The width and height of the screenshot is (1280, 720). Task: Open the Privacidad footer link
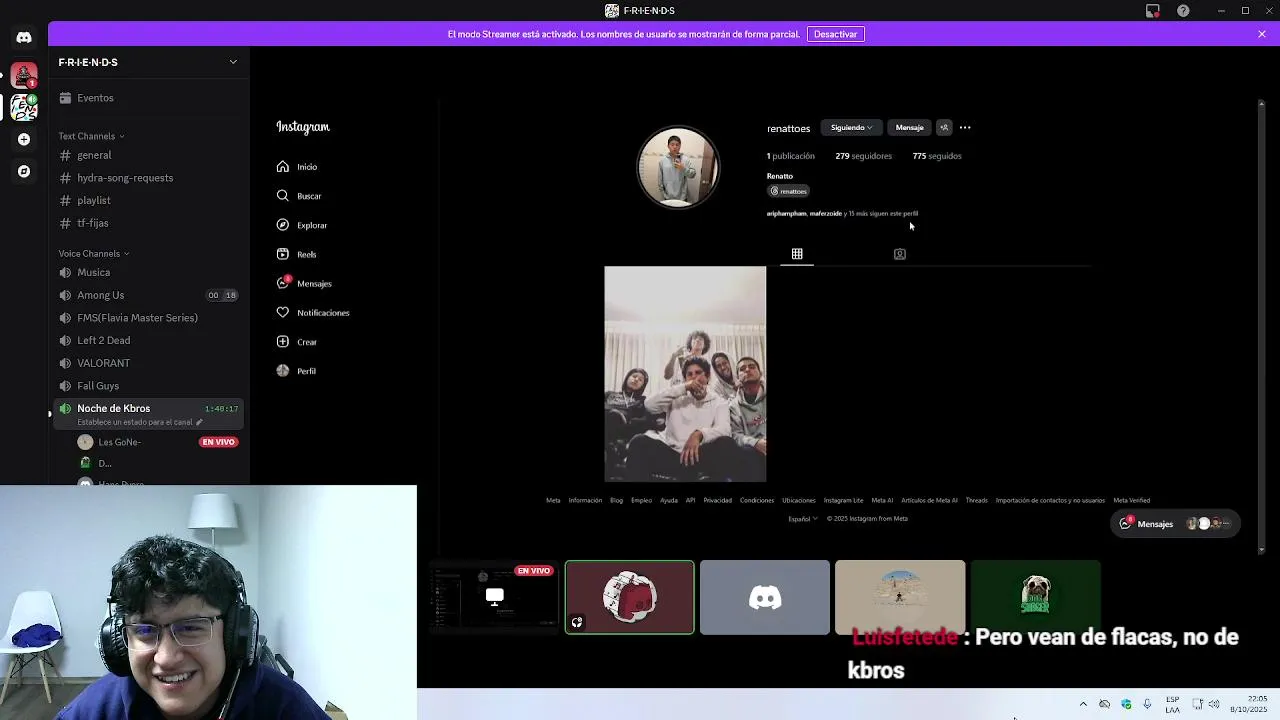717,500
